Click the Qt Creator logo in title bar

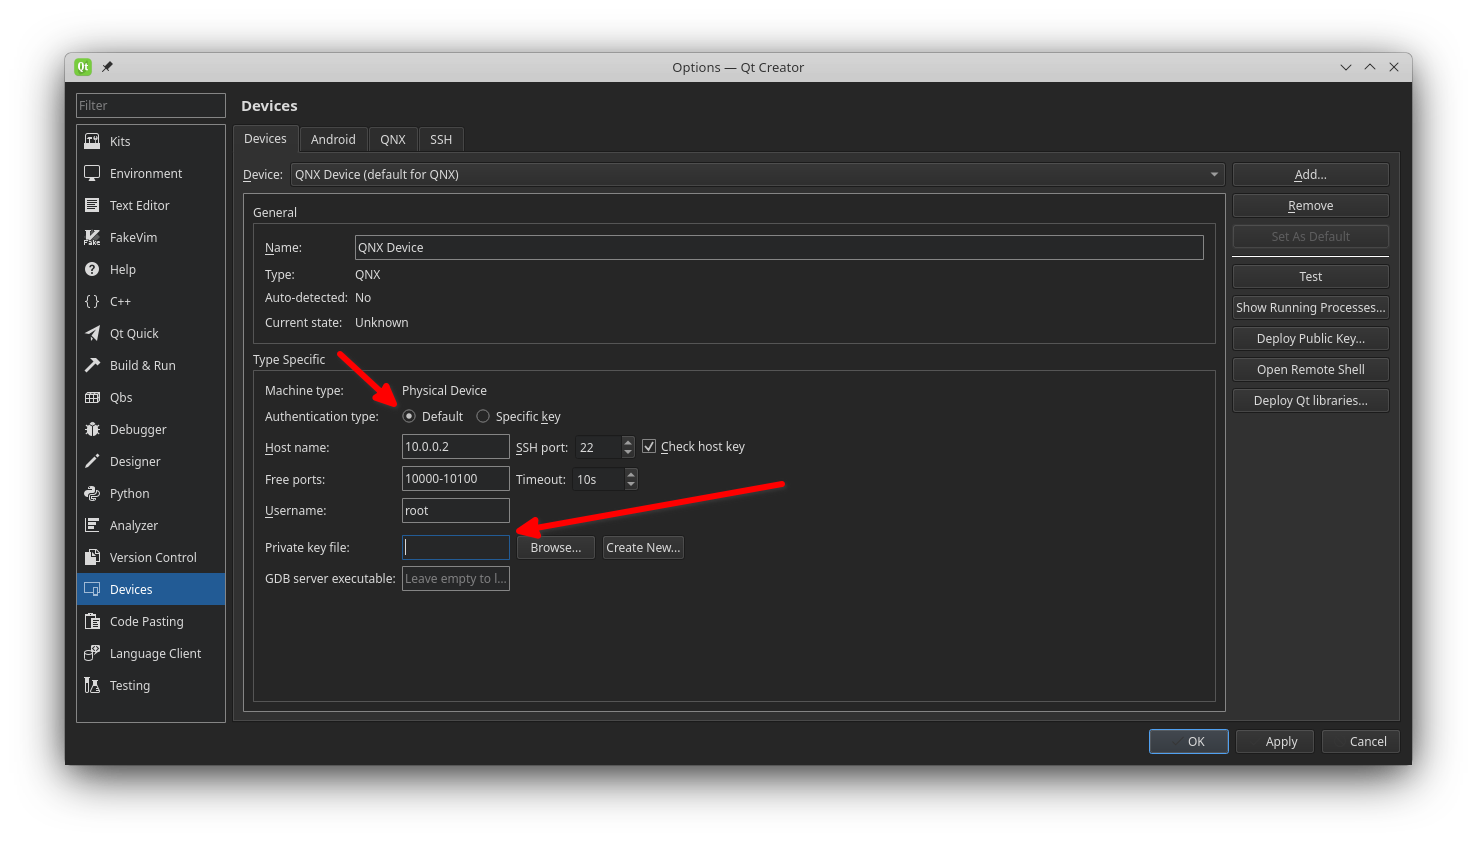coord(83,67)
